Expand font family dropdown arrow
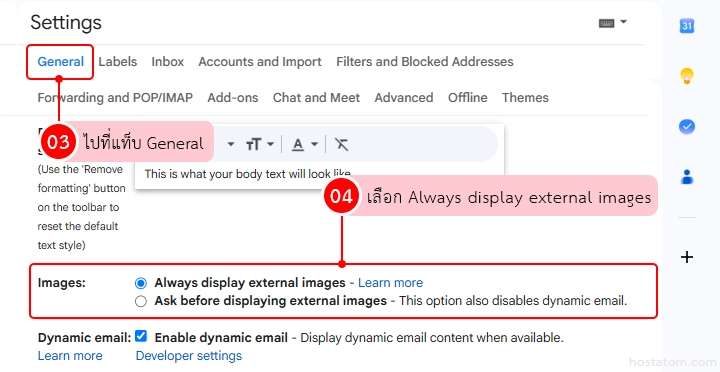The height and width of the screenshot is (372, 720). click(x=231, y=144)
